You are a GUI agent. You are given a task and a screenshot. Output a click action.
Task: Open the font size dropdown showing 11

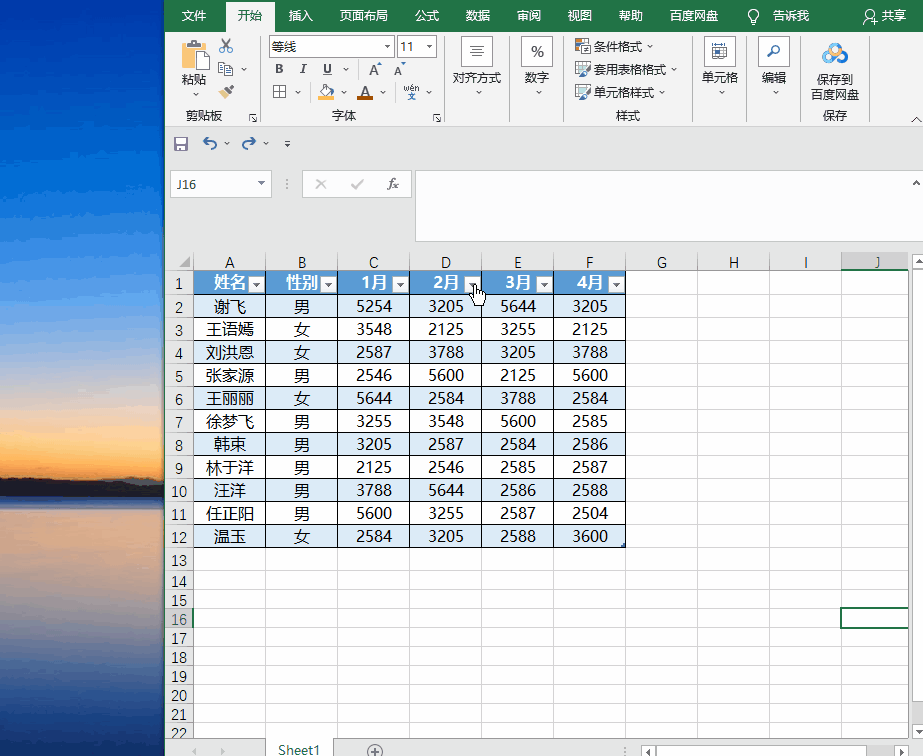[x=417, y=47]
